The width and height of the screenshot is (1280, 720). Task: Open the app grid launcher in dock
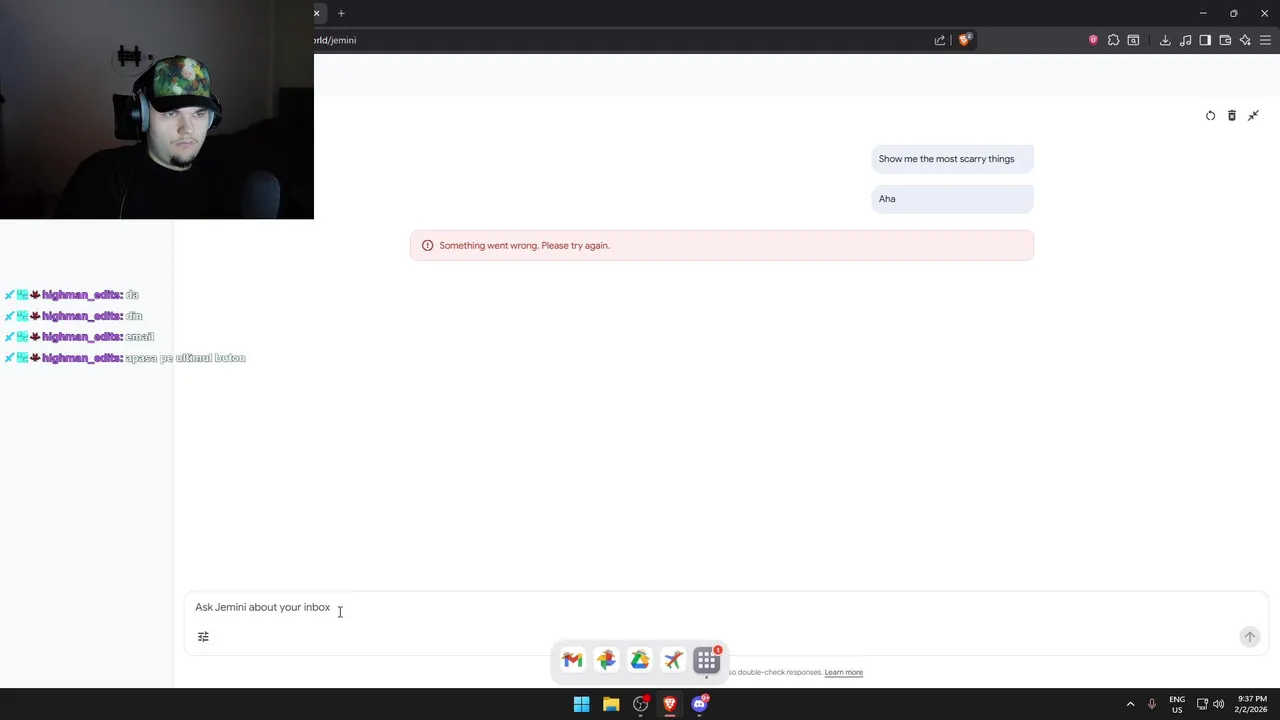pyautogui.click(x=707, y=660)
